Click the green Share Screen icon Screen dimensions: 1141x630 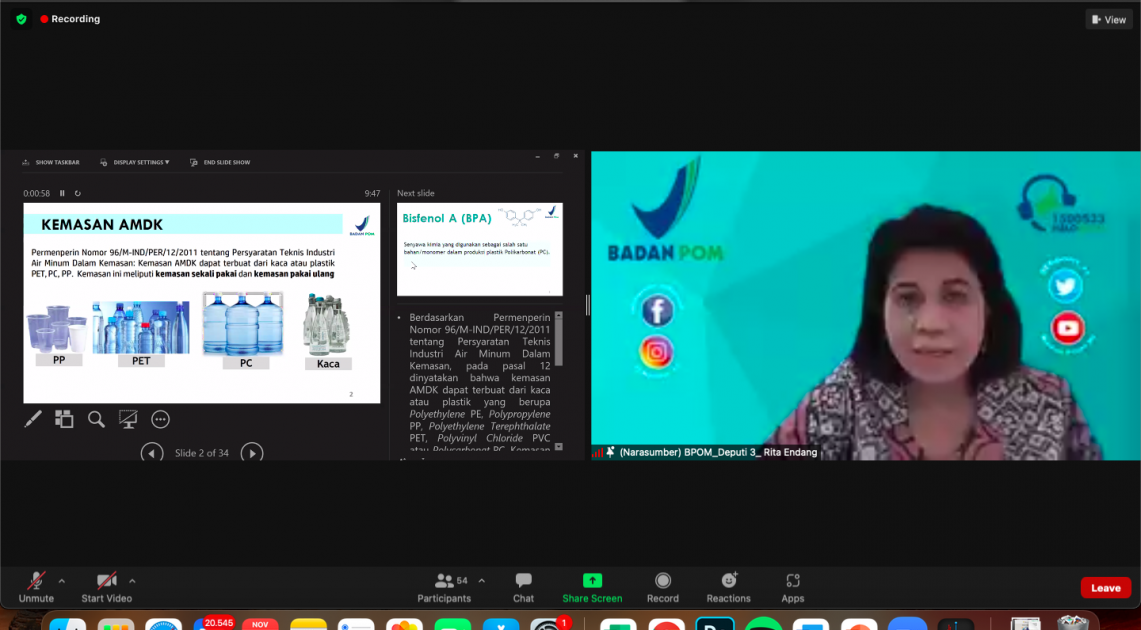click(592, 580)
